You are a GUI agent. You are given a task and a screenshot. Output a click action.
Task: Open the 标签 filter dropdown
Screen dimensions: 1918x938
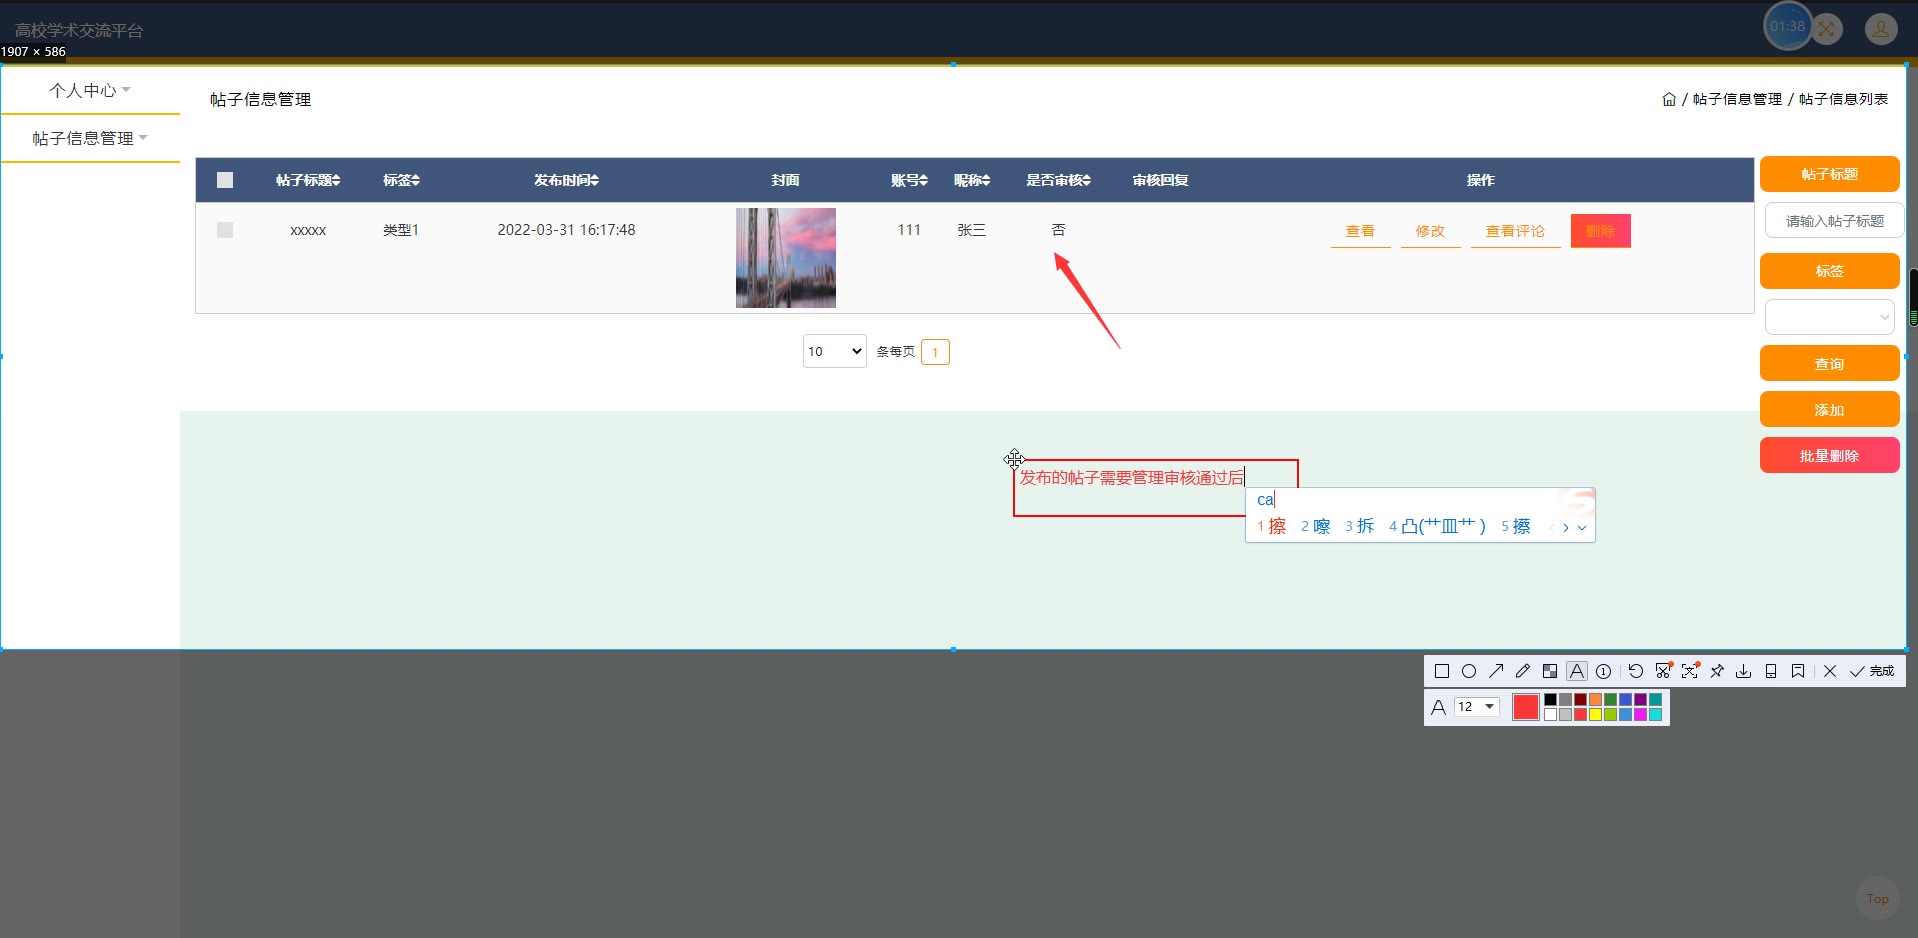(1829, 317)
